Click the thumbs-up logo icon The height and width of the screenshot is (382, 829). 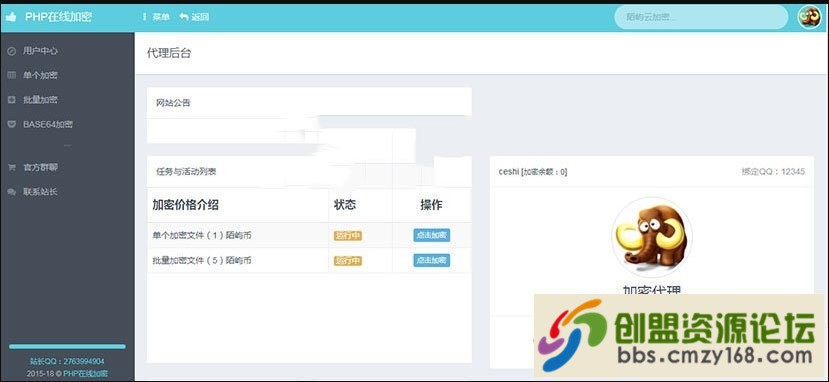click(11, 17)
